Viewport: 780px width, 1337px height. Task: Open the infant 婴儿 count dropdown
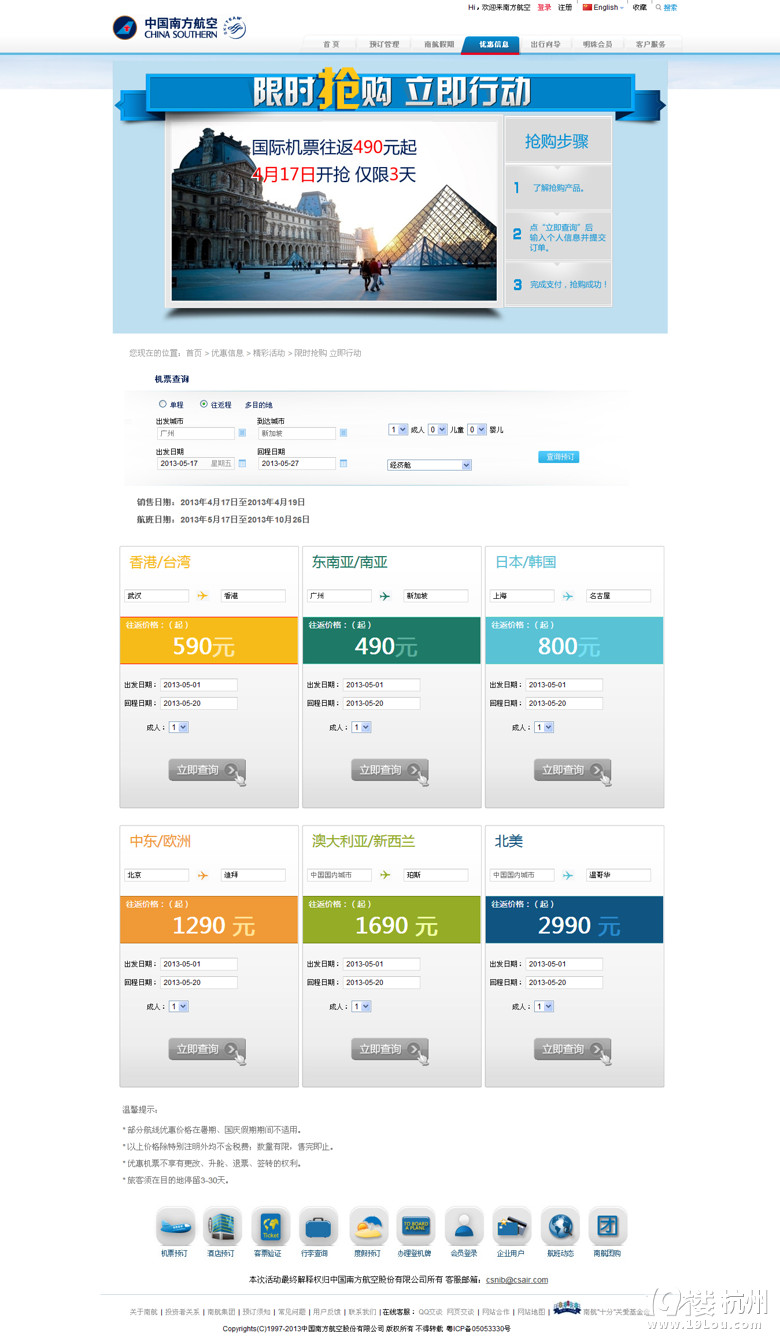pyautogui.click(x=477, y=429)
